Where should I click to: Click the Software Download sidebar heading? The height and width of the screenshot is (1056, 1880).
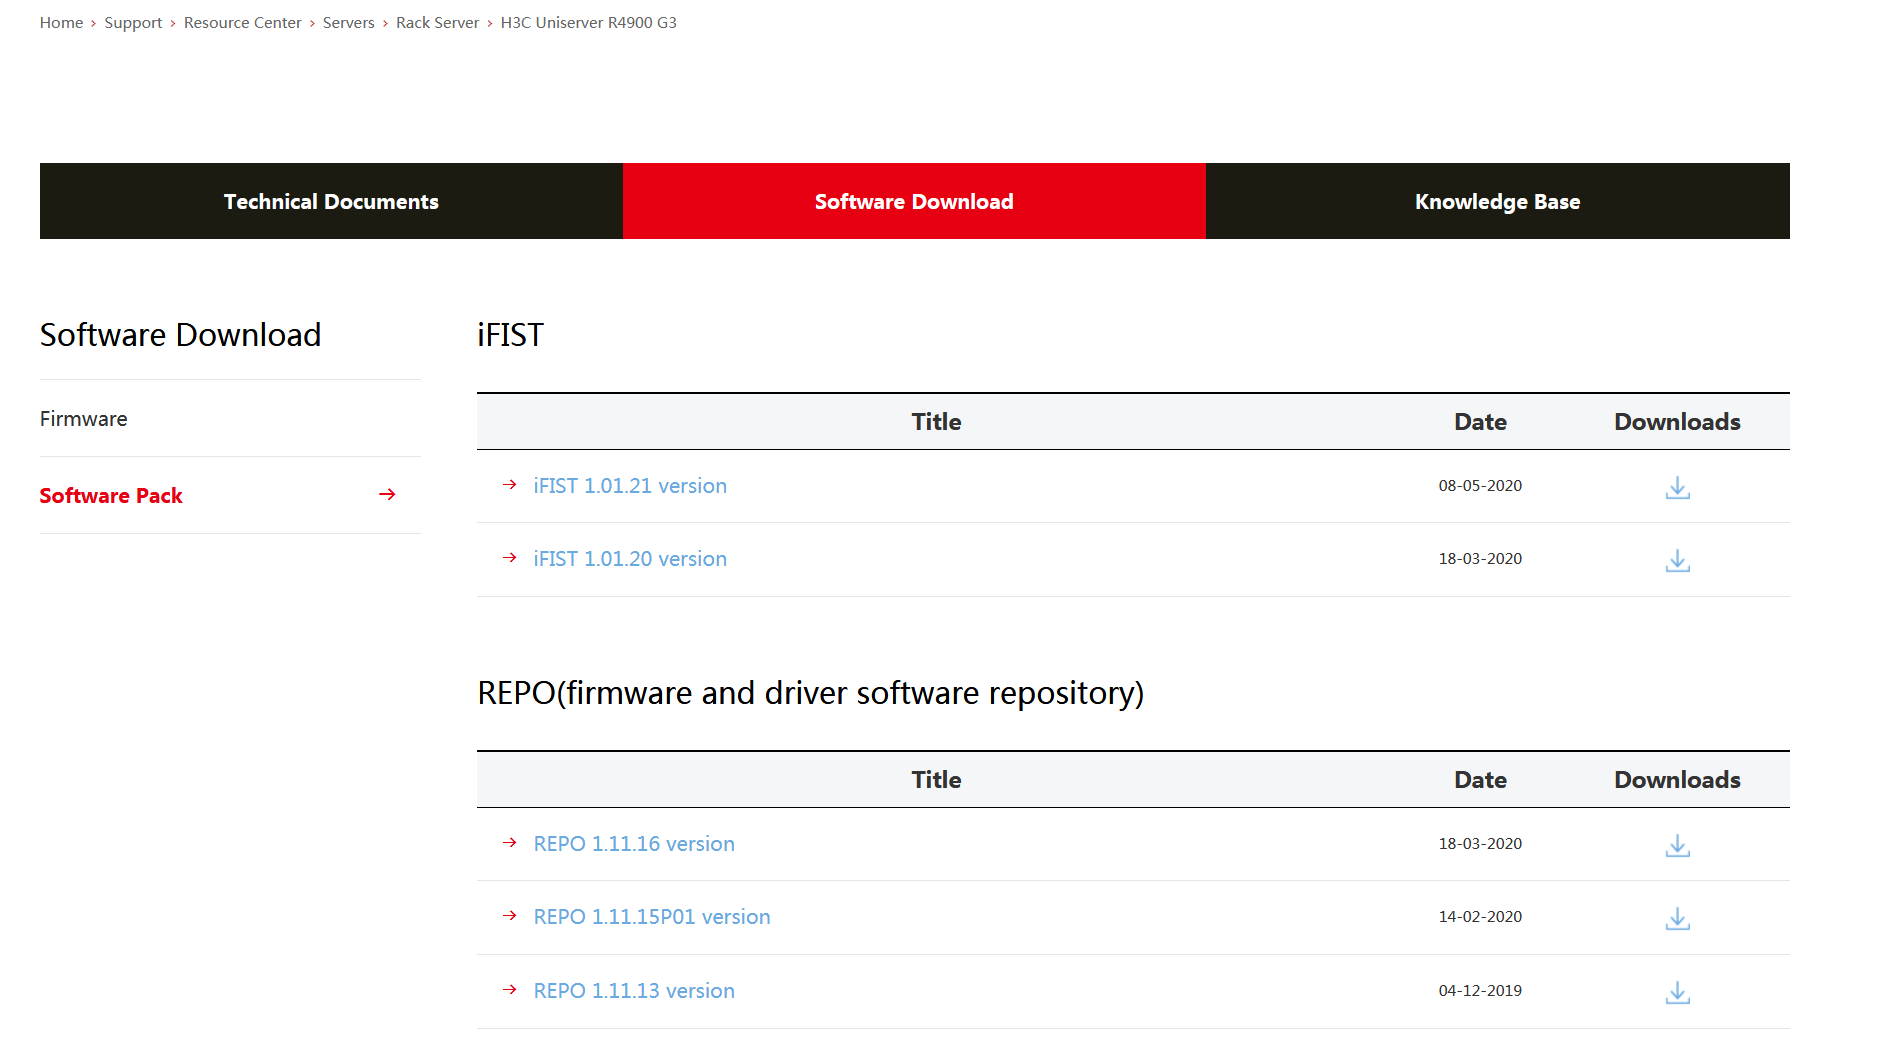point(180,335)
